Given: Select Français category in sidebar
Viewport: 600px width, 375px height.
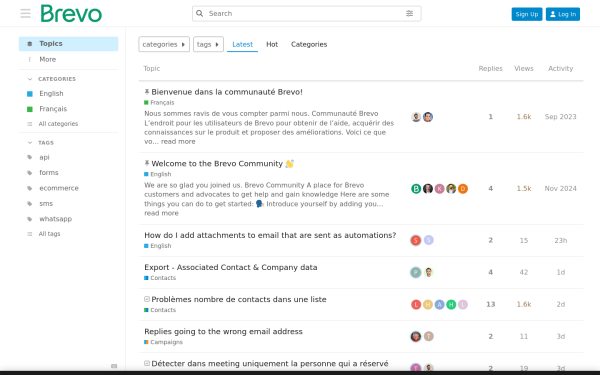Looking at the screenshot, I should (53, 109).
